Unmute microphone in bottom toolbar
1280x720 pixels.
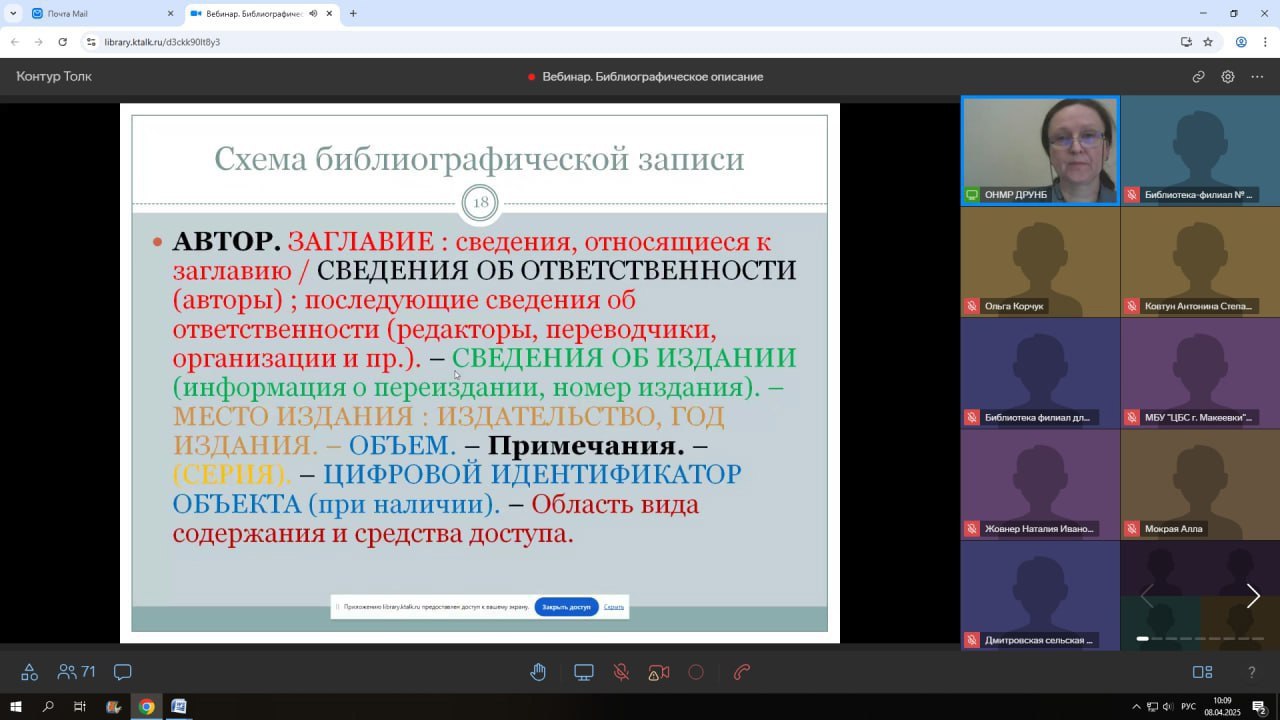[x=621, y=672]
